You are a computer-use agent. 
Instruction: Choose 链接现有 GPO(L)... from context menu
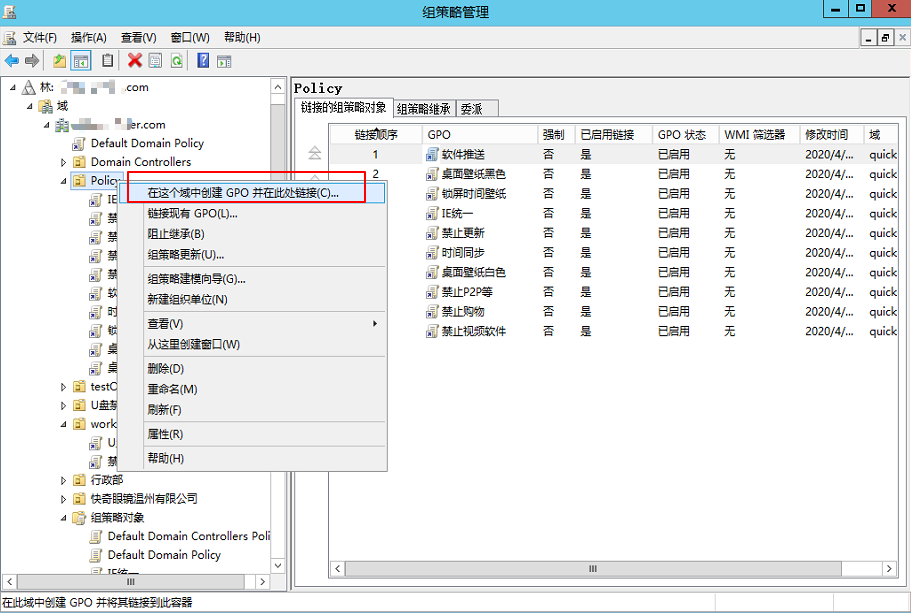point(192,213)
